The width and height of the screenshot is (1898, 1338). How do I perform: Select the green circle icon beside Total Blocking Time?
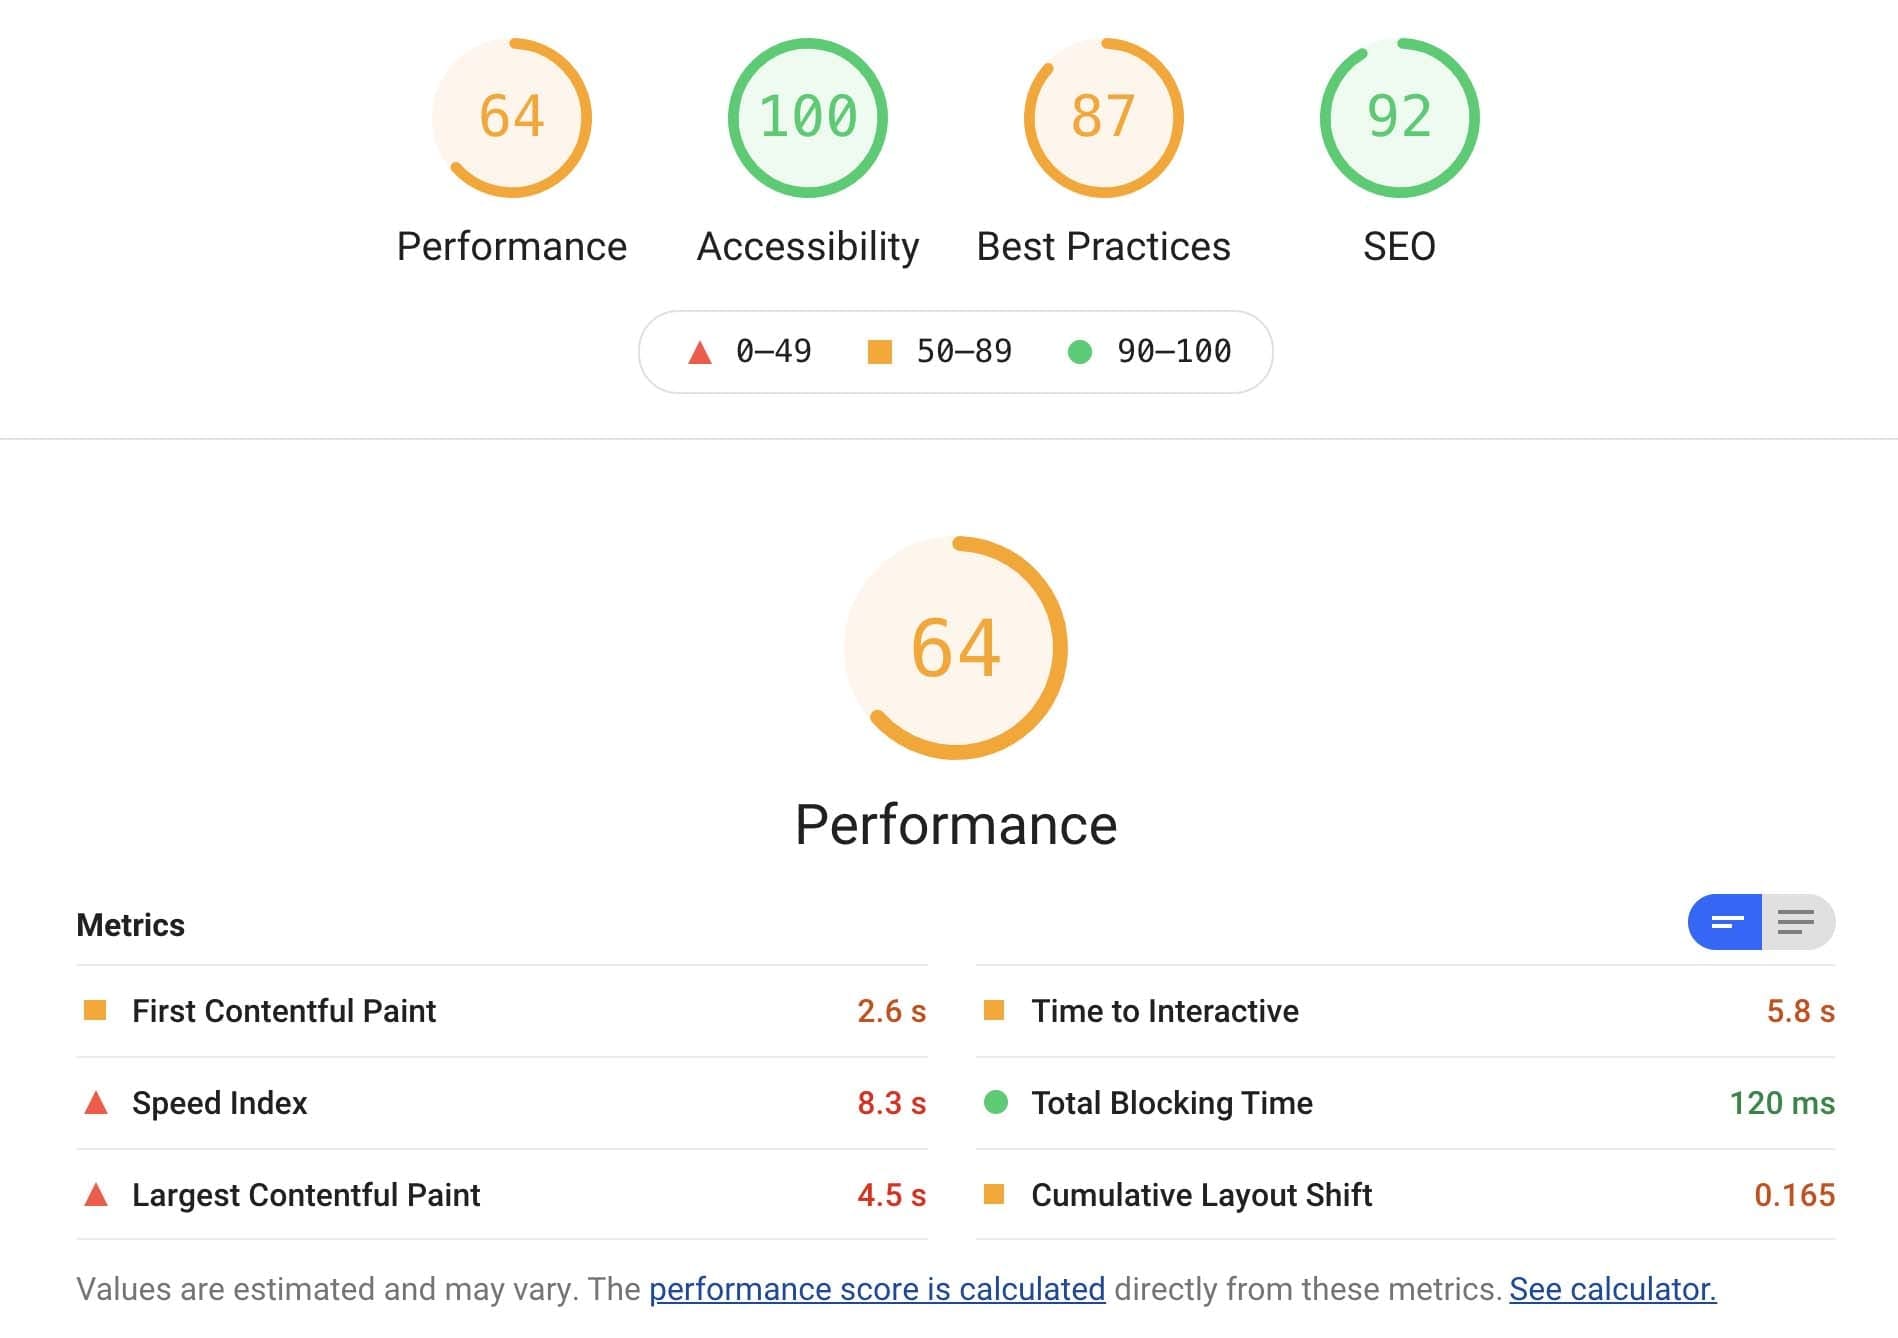pyautogui.click(x=995, y=1103)
